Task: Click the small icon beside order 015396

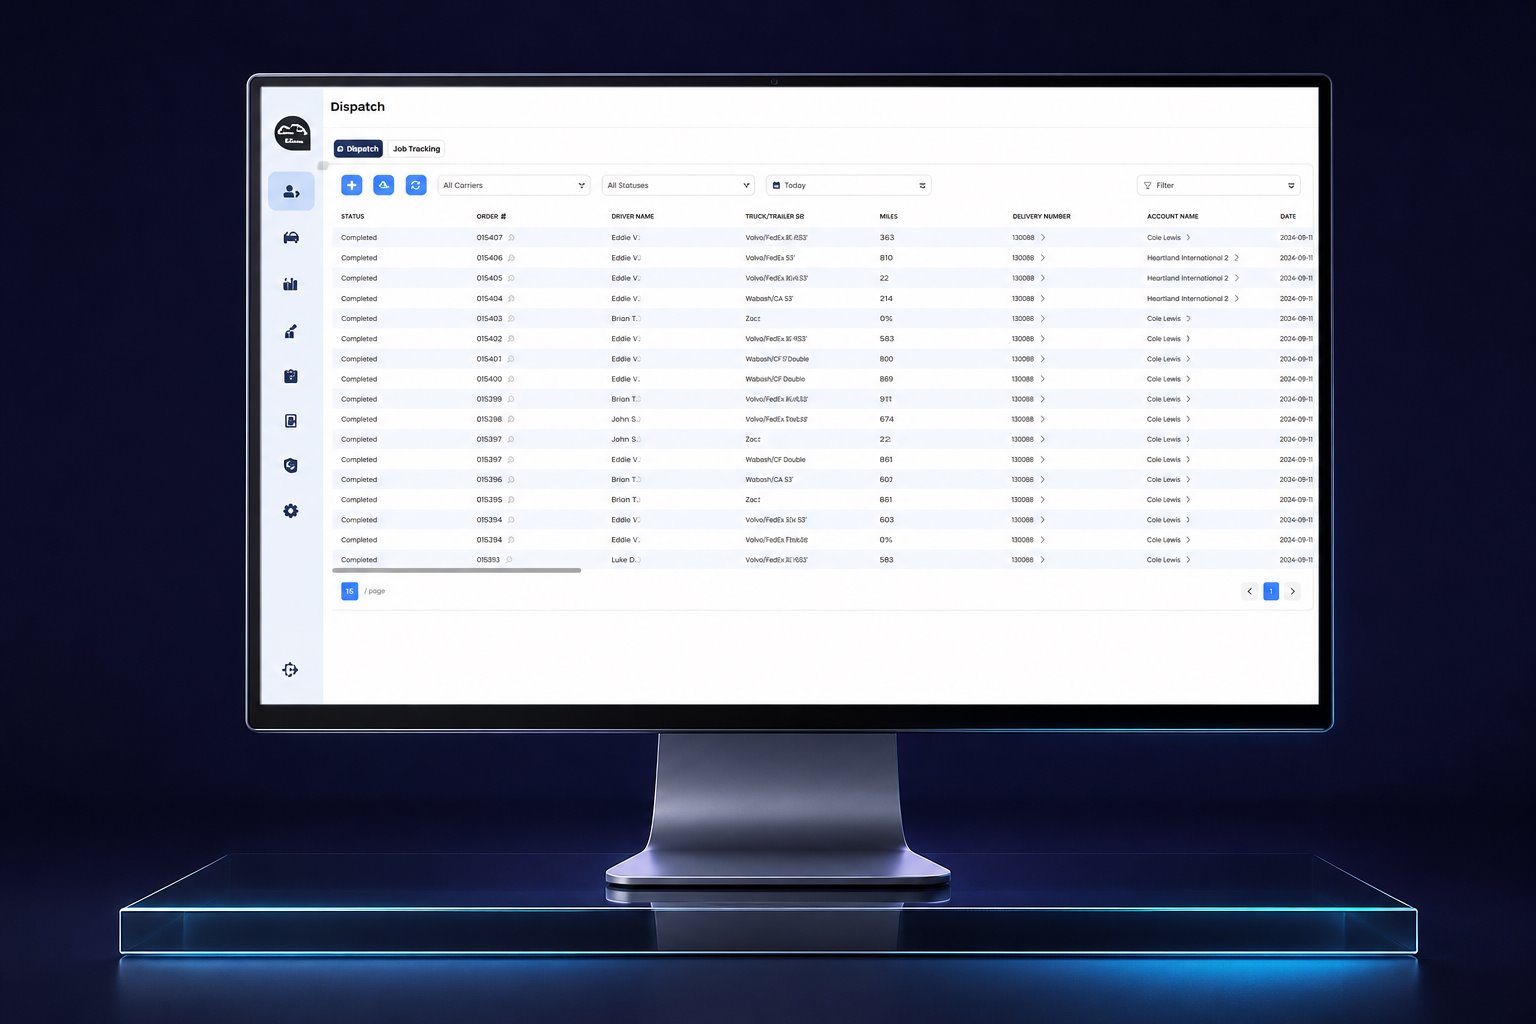Action: coord(511,480)
